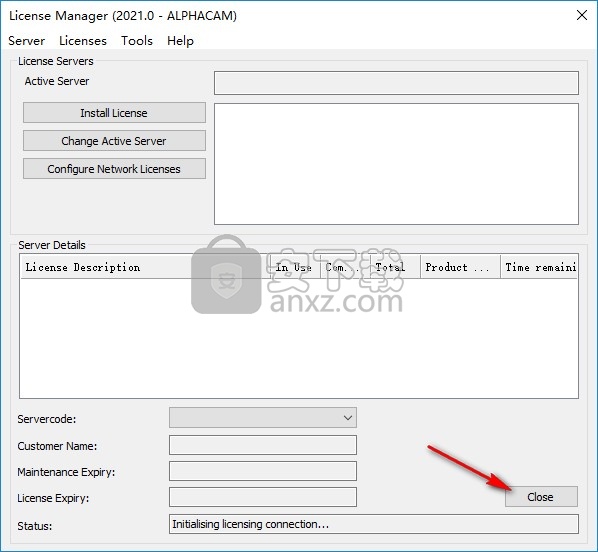598x552 pixels.
Task: Click the Maintenance Expiry field
Action: [263, 471]
